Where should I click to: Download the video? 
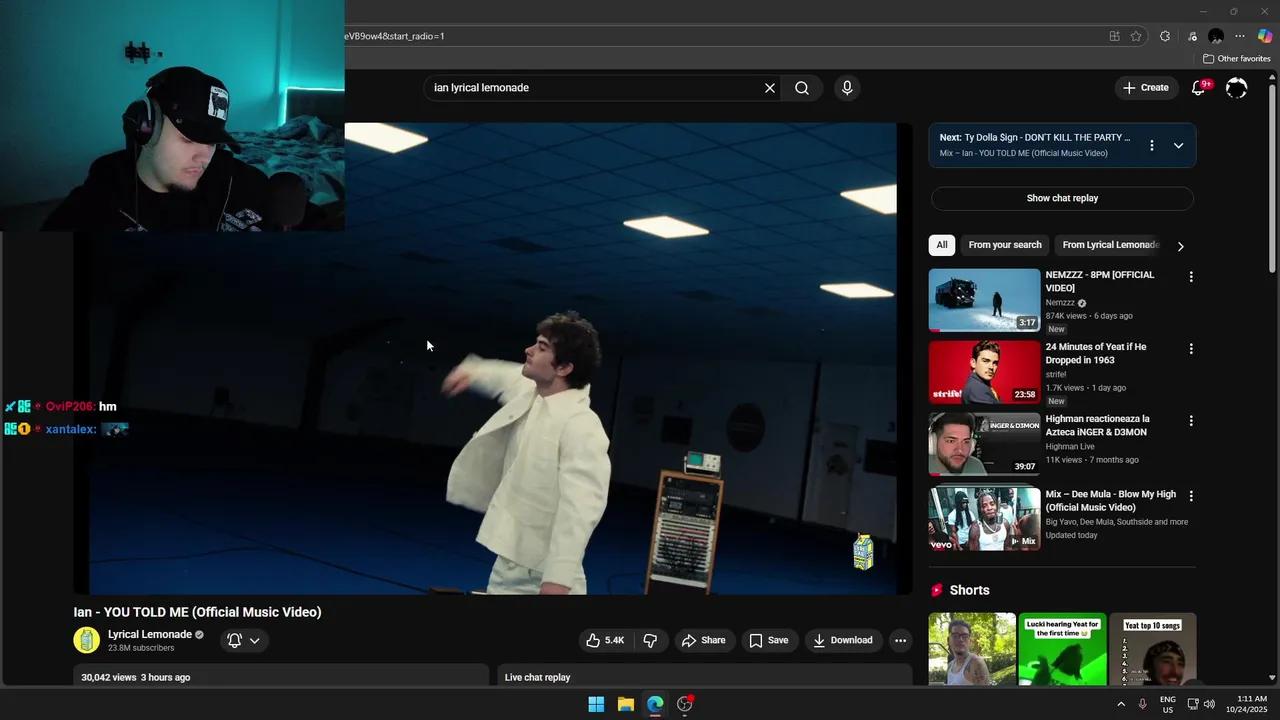pos(843,640)
